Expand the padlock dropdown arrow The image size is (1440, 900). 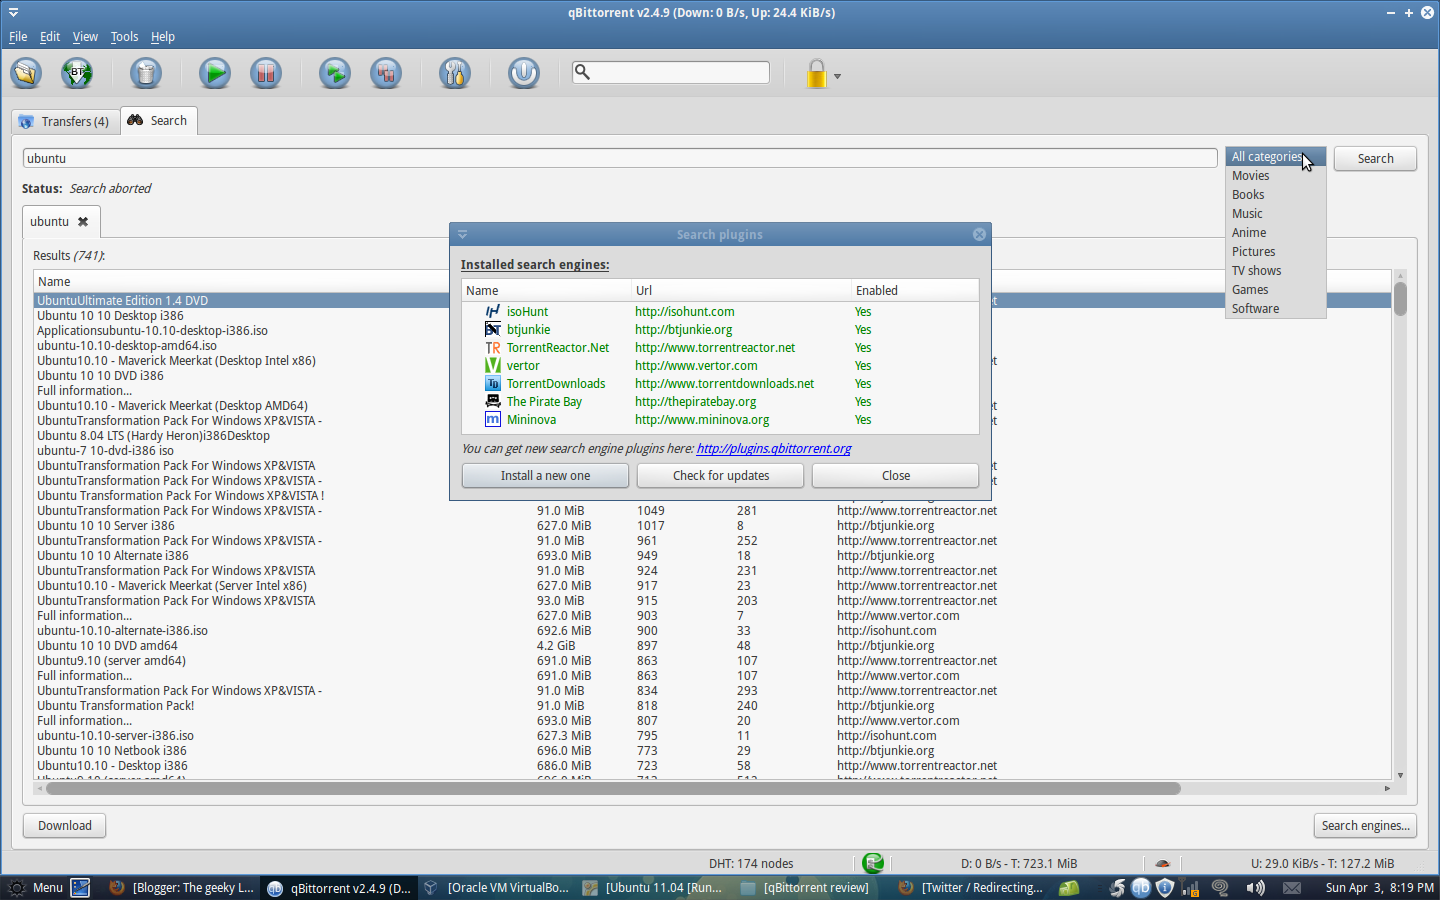click(838, 76)
